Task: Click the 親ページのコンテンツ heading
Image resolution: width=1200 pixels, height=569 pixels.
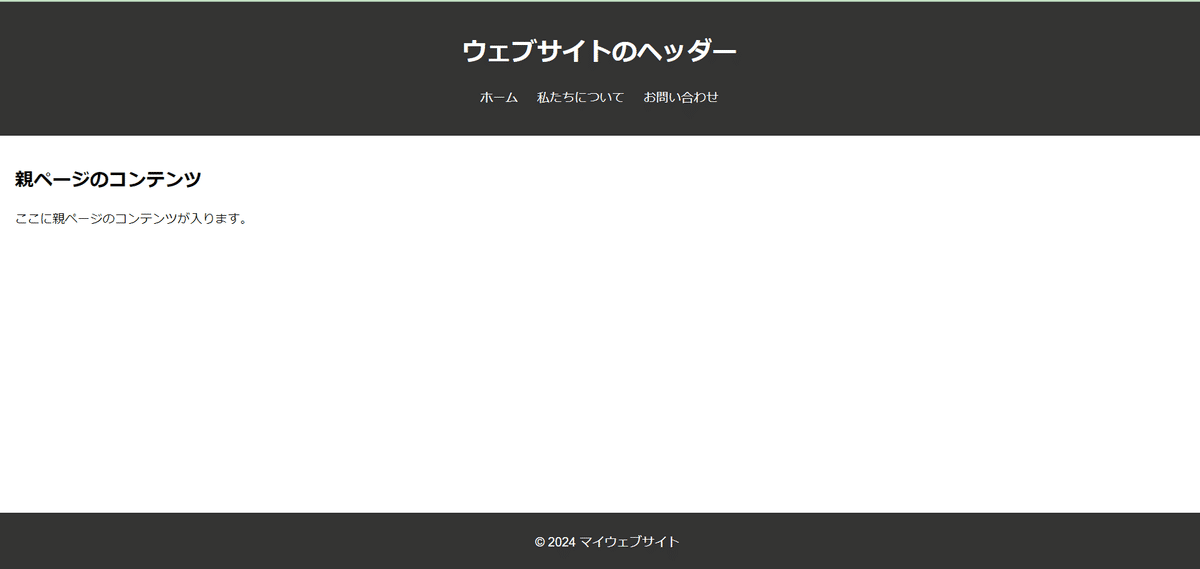Action: [108, 179]
